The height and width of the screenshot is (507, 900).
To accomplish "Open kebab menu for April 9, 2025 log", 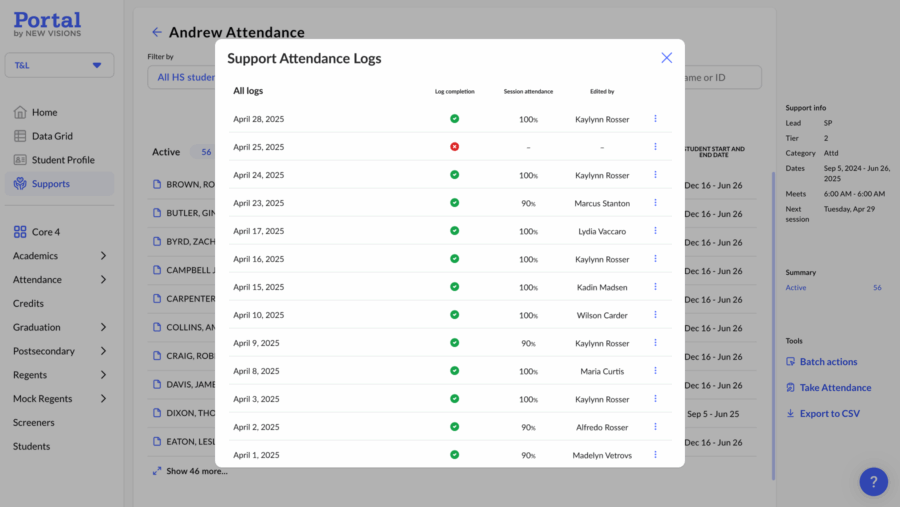I will coord(655,343).
